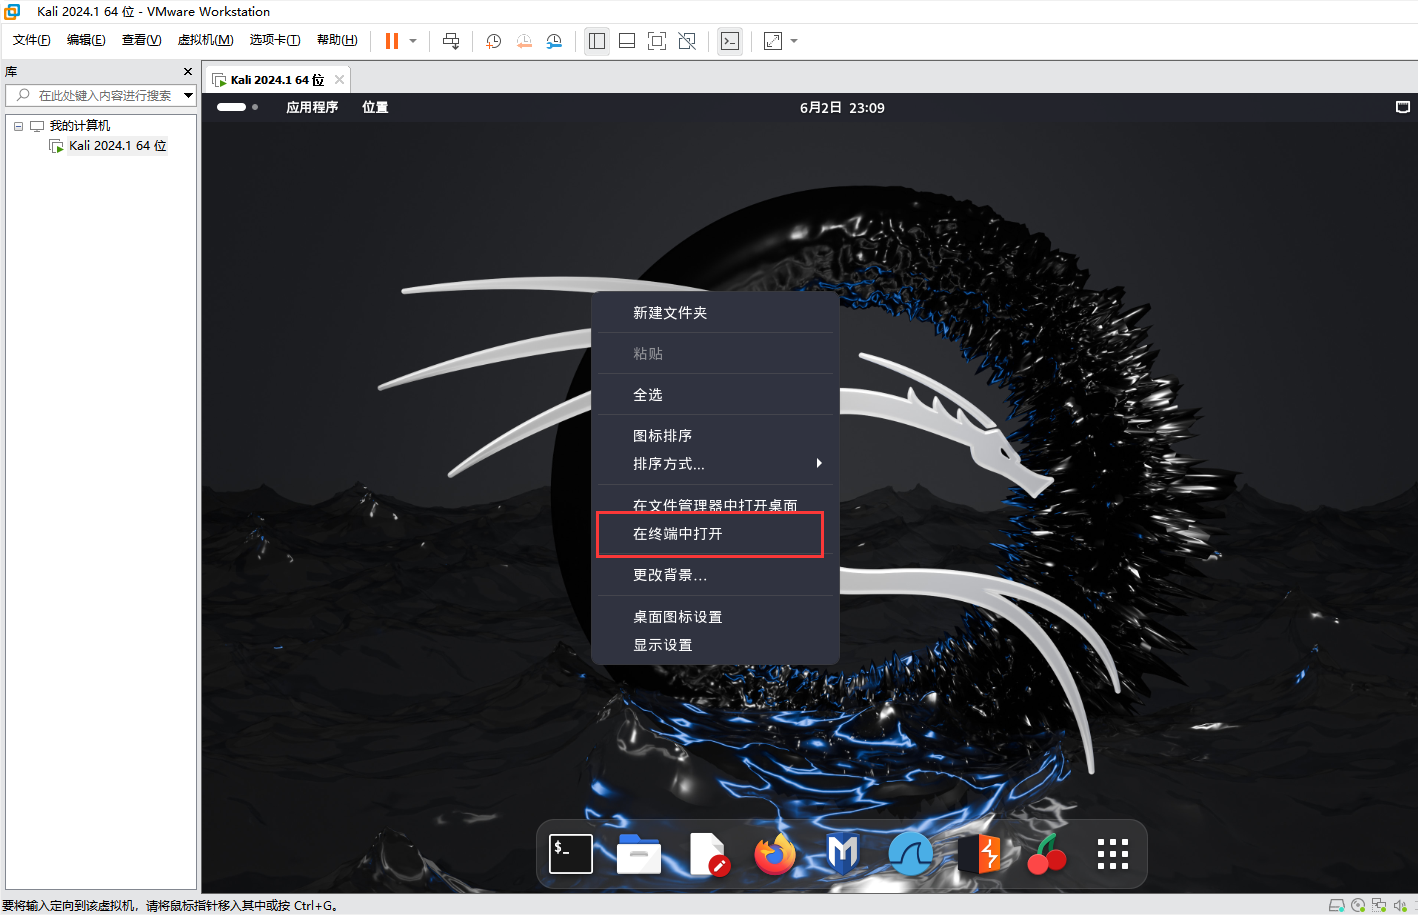1418x915 pixels.
Task: Open Wireshark from the dock
Action: pyautogui.click(x=910, y=854)
